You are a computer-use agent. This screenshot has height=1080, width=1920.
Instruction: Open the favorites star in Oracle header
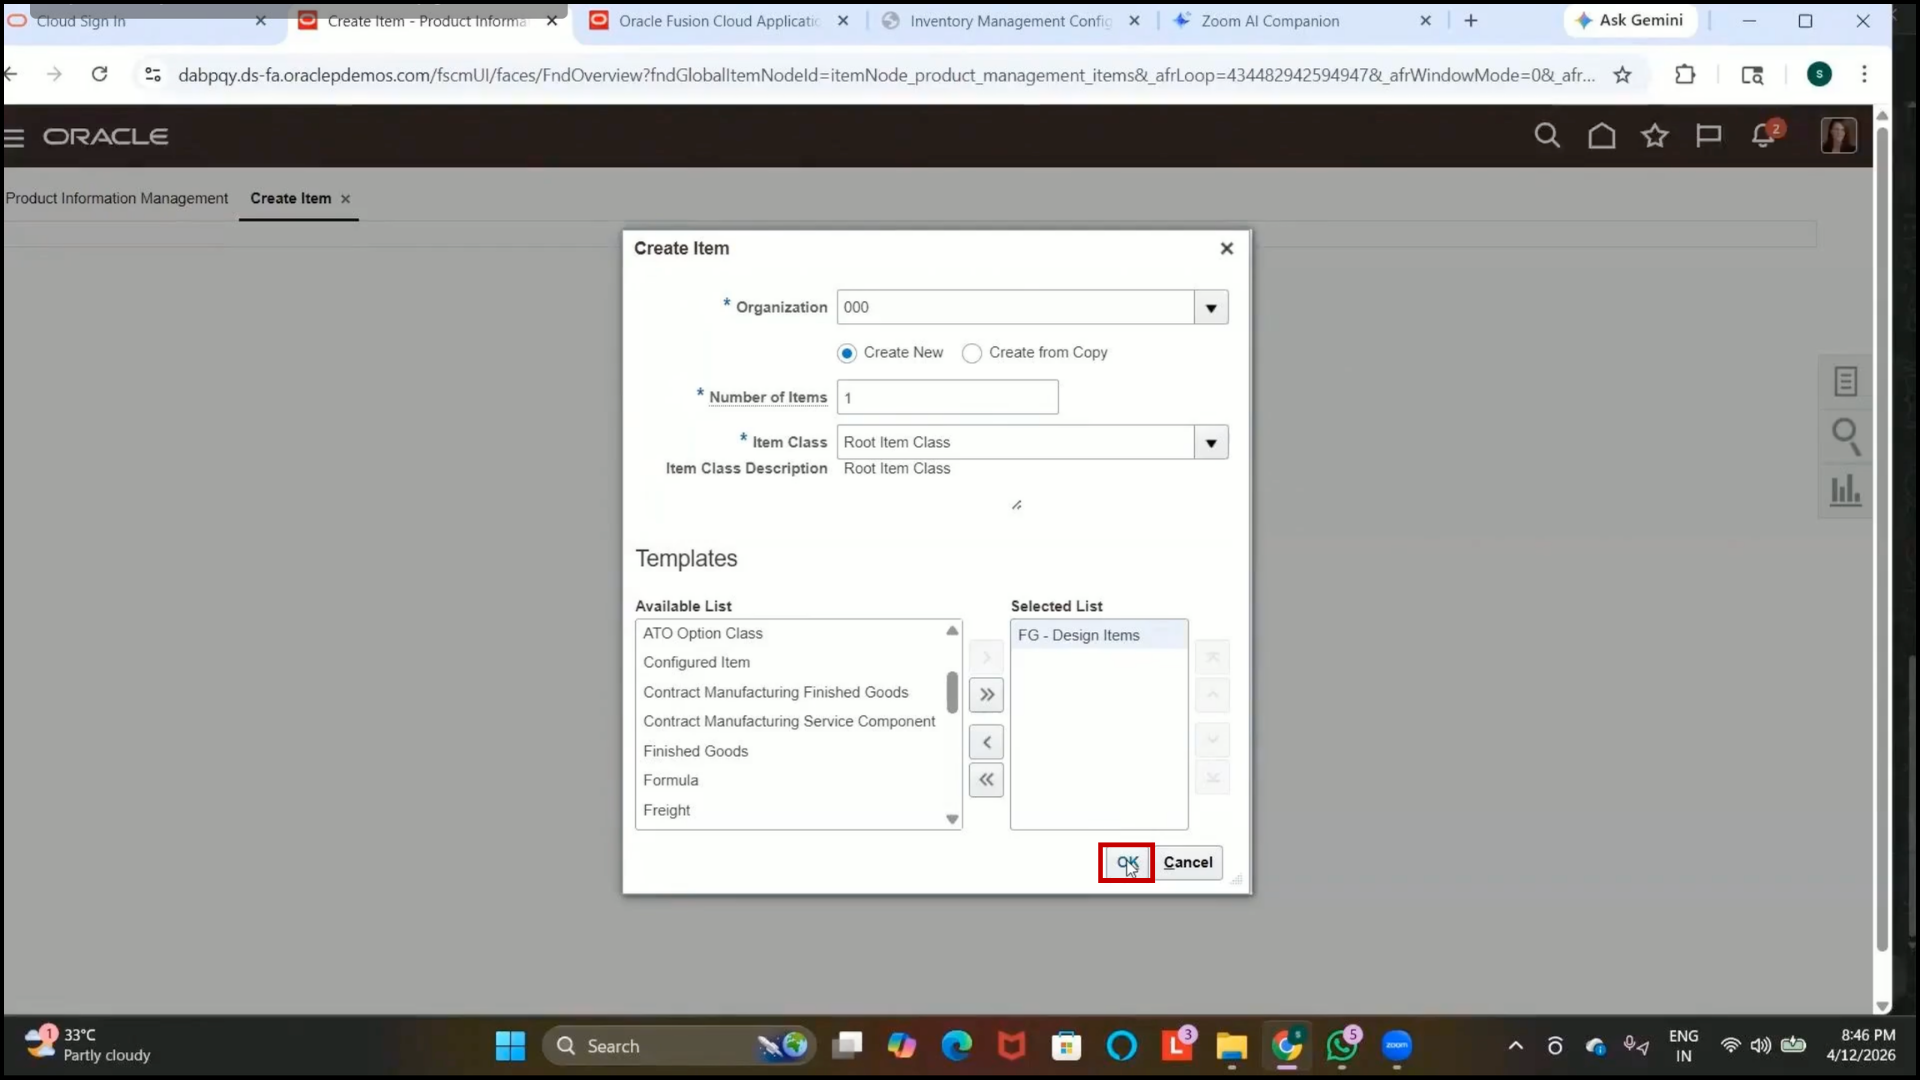pyautogui.click(x=1655, y=135)
